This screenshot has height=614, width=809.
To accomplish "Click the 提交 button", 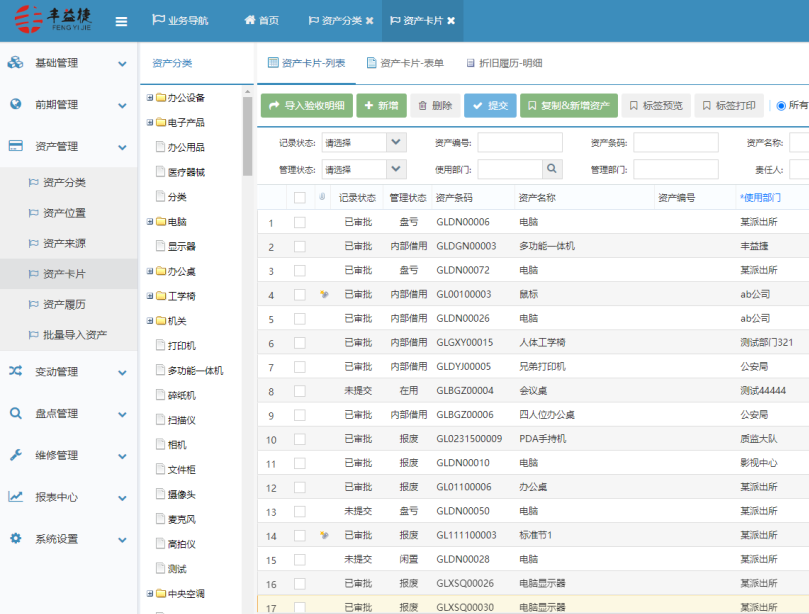I will point(490,105).
